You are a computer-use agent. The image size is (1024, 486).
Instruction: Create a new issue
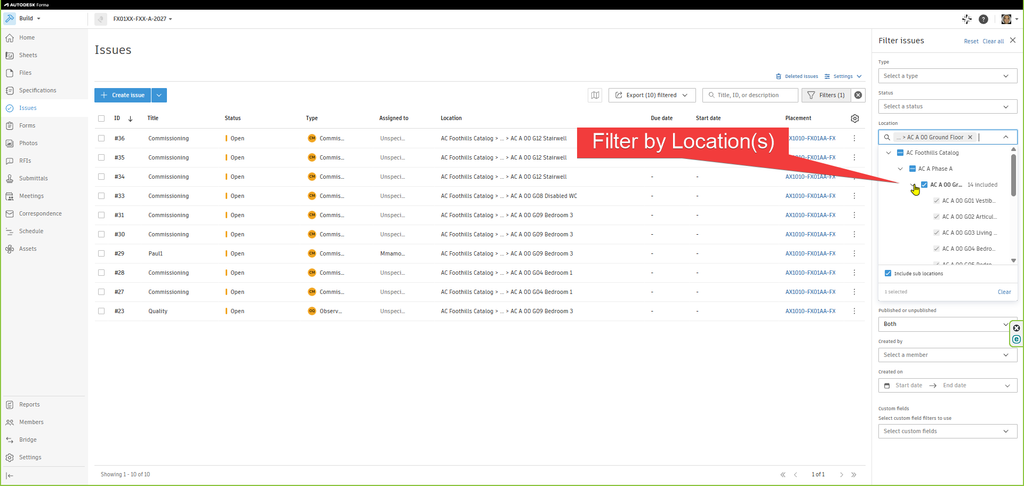click(x=123, y=95)
